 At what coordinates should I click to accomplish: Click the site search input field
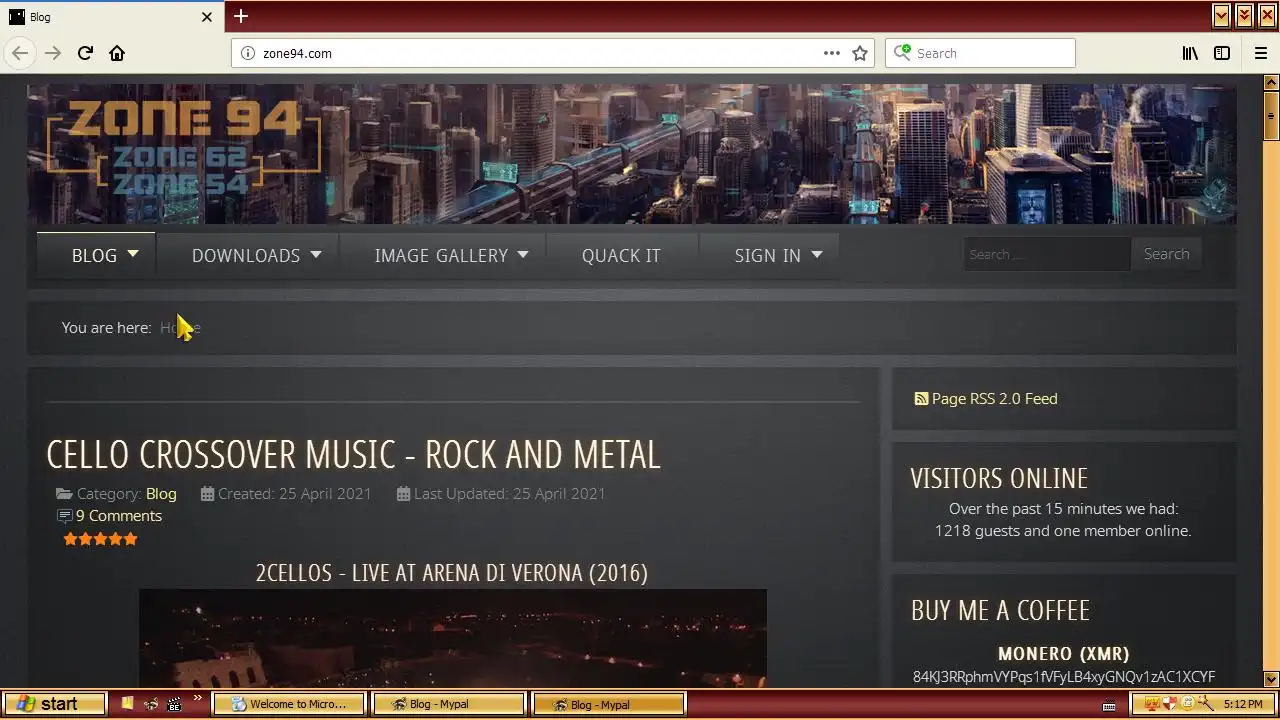pyautogui.click(x=1047, y=254)
